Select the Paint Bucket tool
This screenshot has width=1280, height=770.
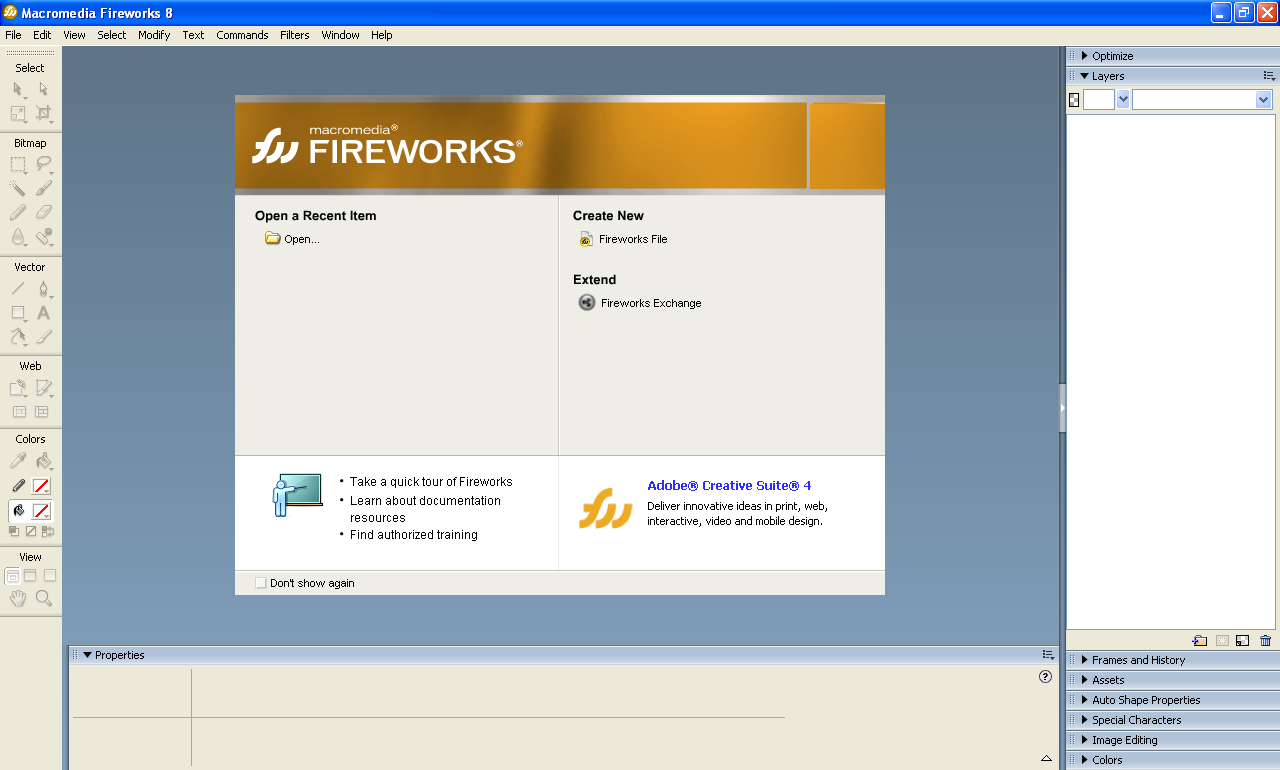(x=43, y=461)
